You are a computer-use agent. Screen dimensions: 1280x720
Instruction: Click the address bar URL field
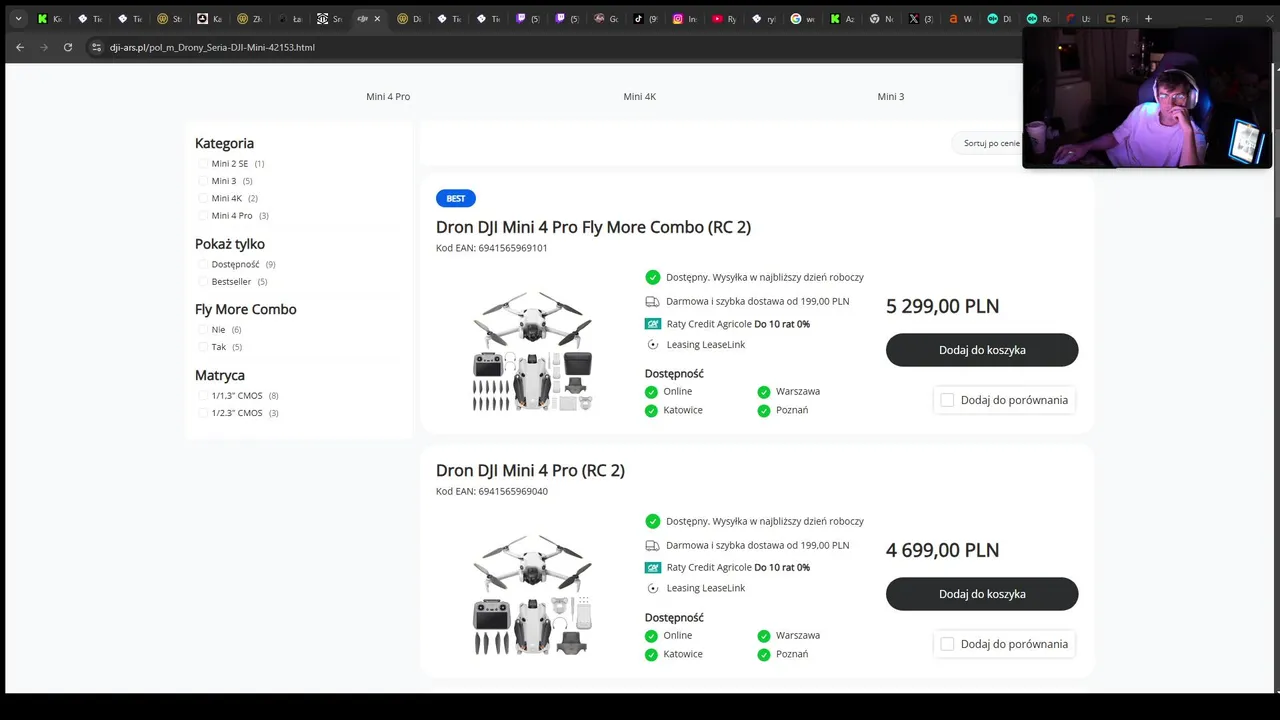point(550,47)
